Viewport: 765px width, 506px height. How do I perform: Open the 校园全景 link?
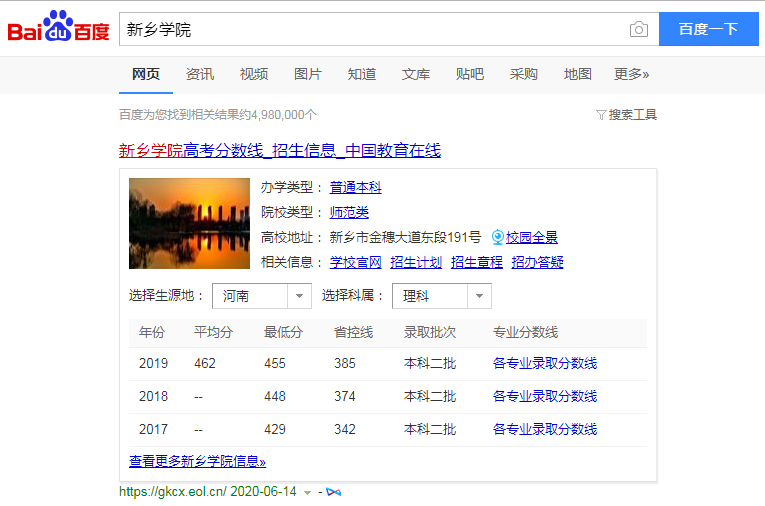[531, 237]
